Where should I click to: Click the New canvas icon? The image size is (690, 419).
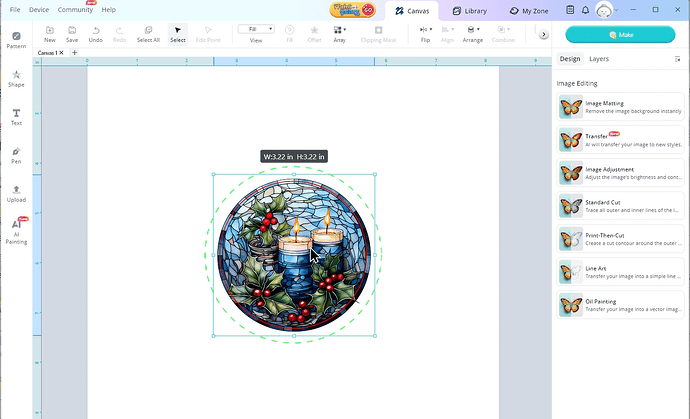click(x=49, y=34)
